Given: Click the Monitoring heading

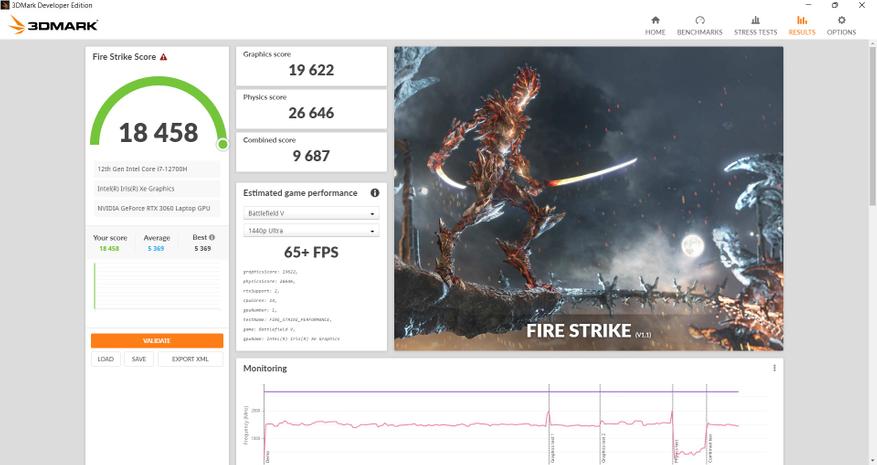Looking at the screenshot, I should click(265, 368).
